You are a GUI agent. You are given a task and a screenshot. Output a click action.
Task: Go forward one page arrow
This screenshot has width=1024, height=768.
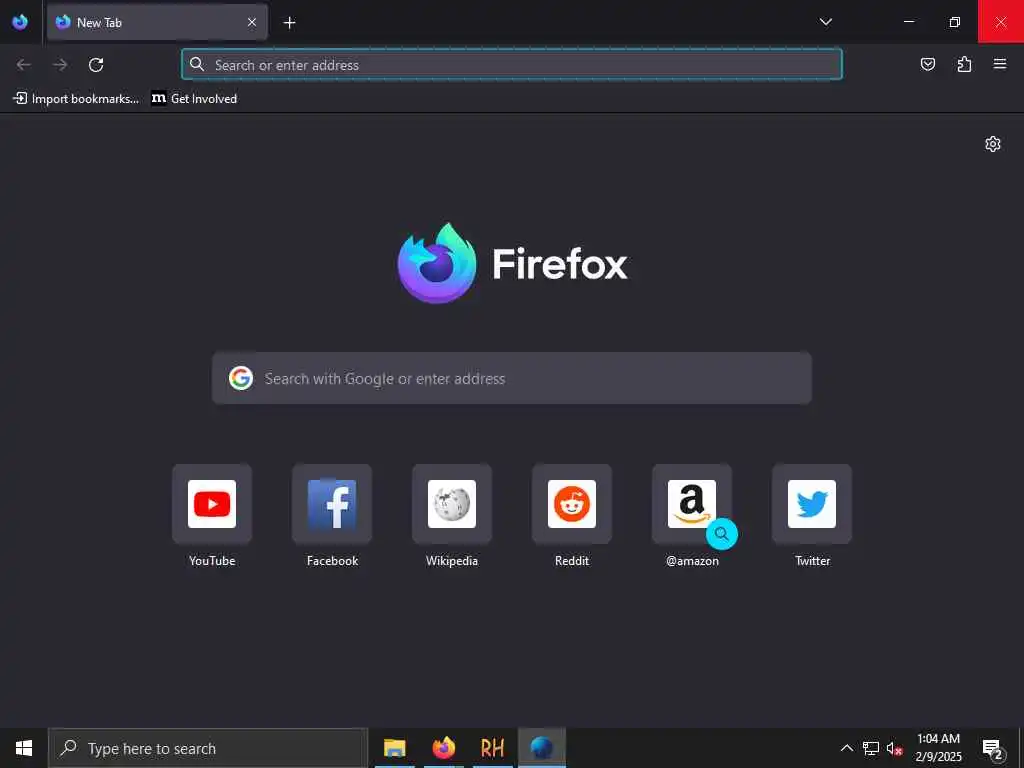(60, 65)
